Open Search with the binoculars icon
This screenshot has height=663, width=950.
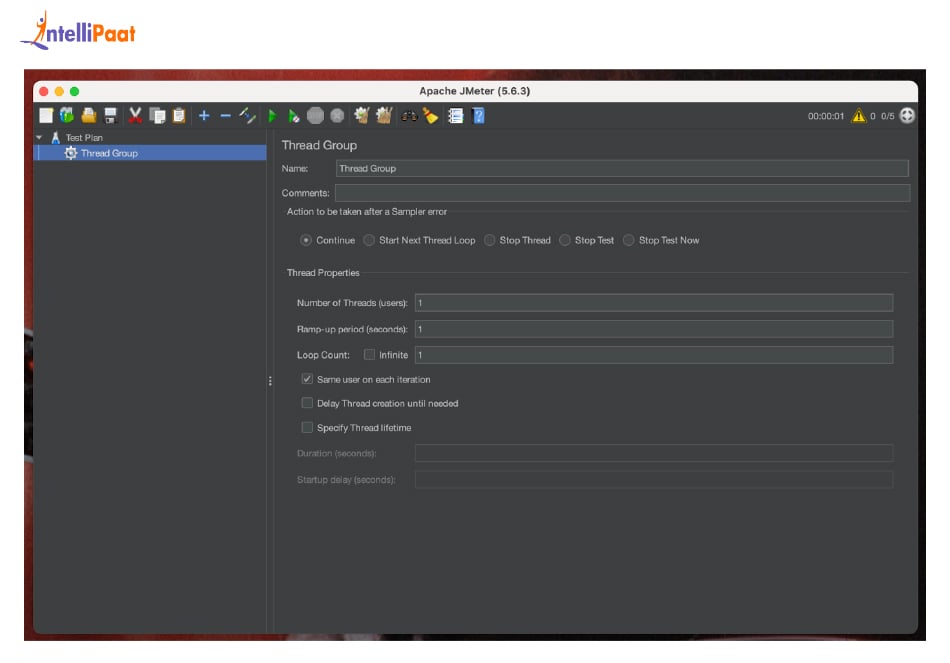tap(410, 116)
